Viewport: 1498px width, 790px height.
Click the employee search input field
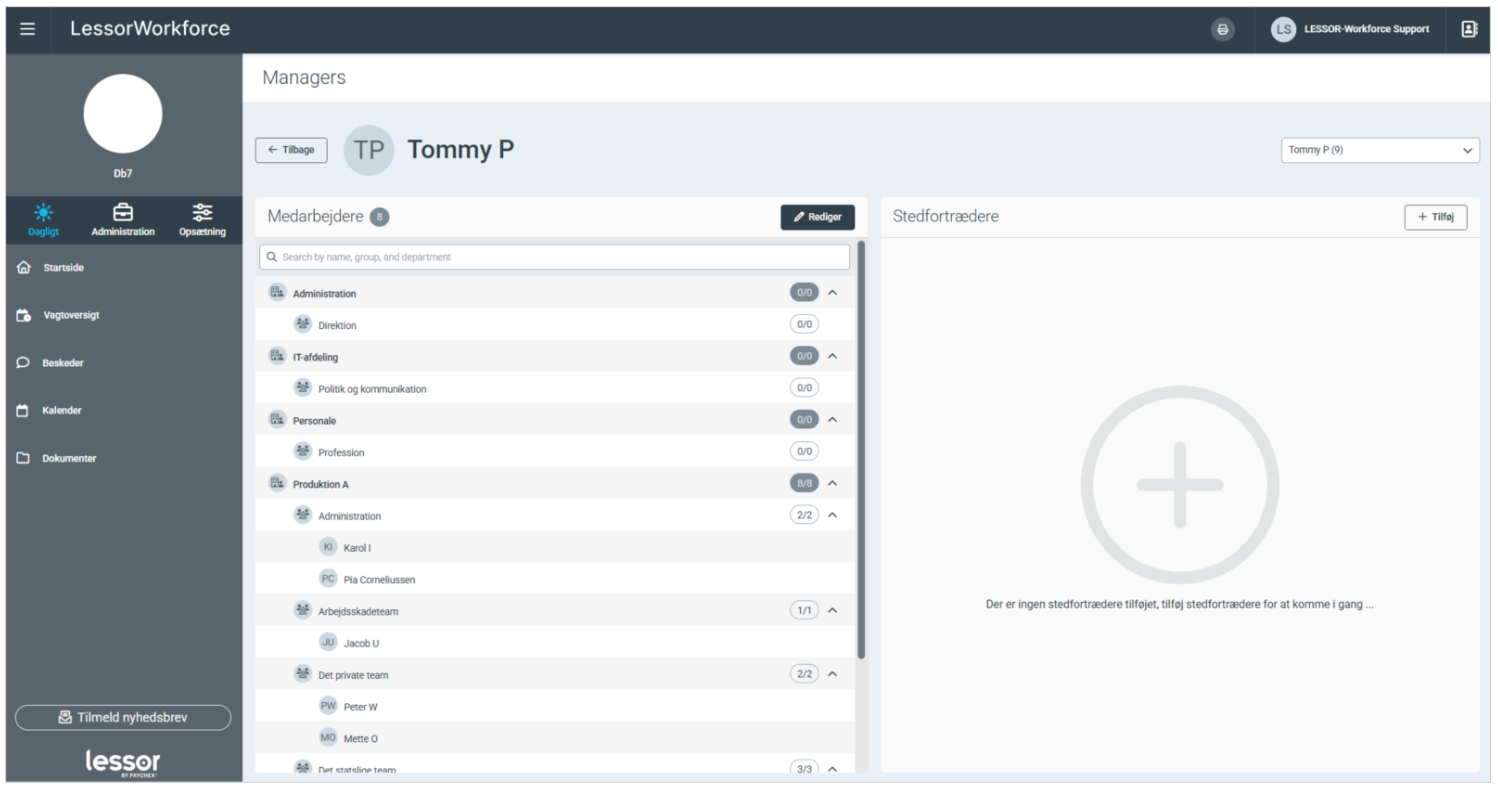point(555,257)
